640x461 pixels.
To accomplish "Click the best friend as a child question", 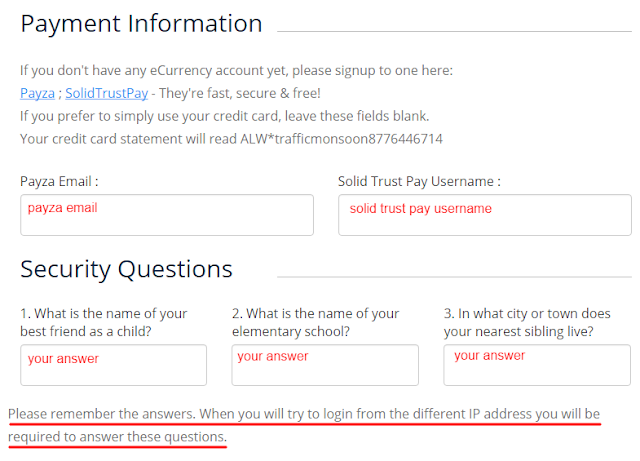I will point(104,322).
